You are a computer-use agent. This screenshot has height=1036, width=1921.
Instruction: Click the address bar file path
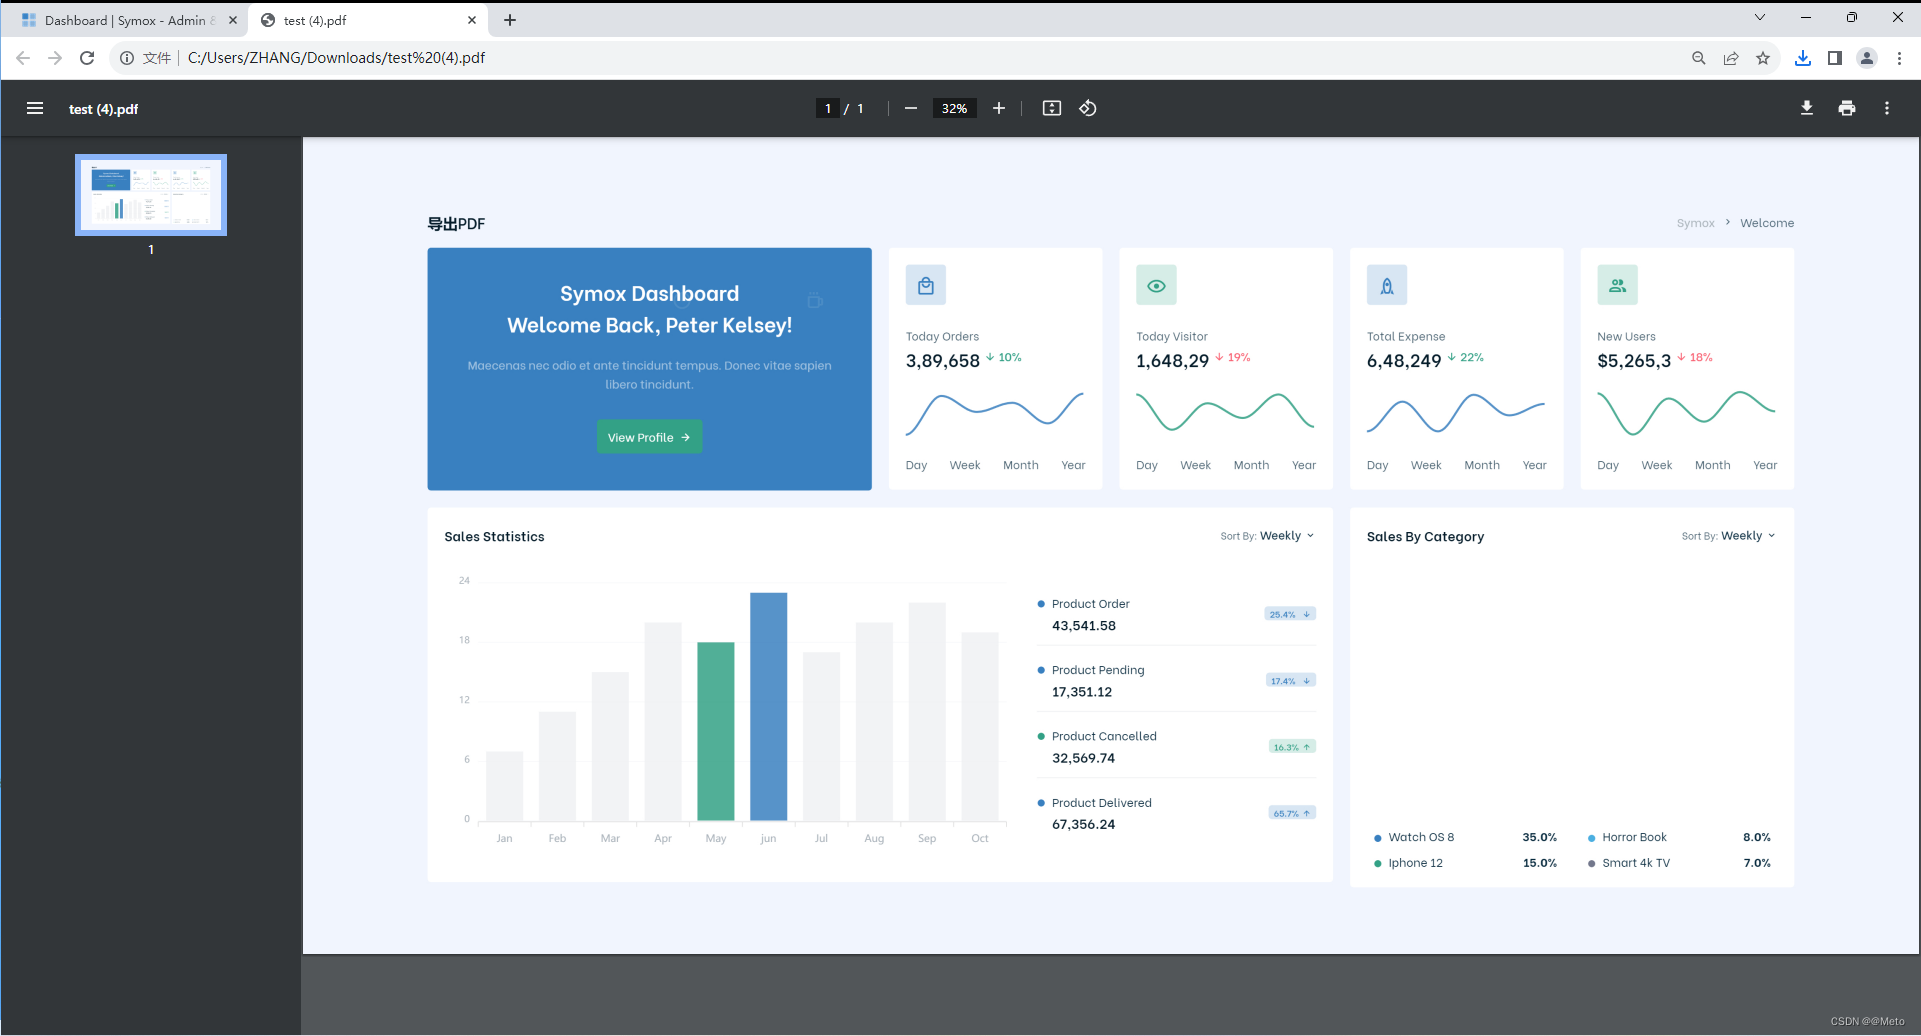click(x=336, y=58)
